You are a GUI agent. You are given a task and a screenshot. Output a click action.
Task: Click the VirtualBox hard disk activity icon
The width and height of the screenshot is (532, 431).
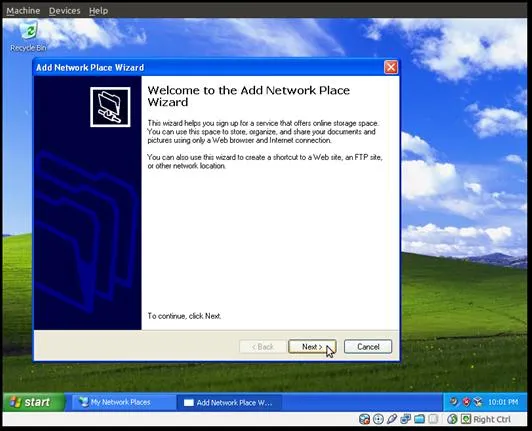[x=364, y=419]
